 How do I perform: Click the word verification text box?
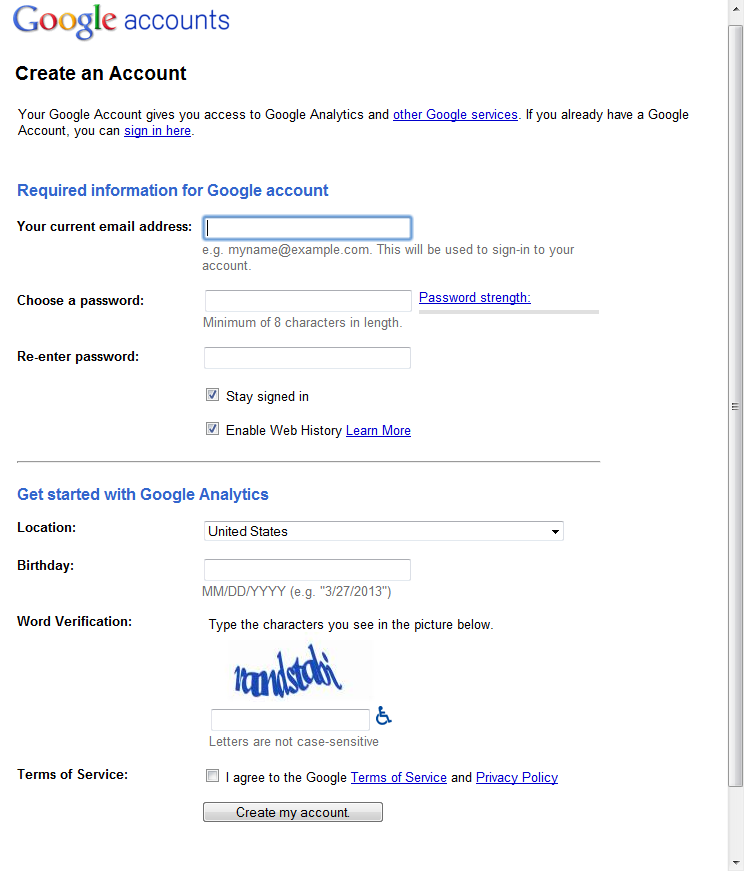pos(290,720)
